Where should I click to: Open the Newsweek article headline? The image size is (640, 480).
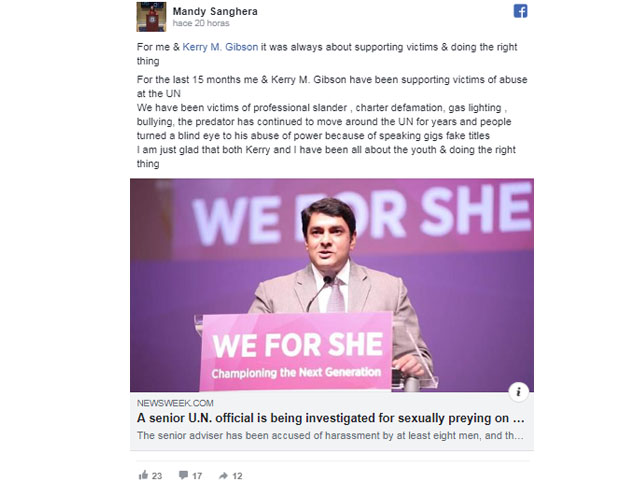[x=331, y=418]
